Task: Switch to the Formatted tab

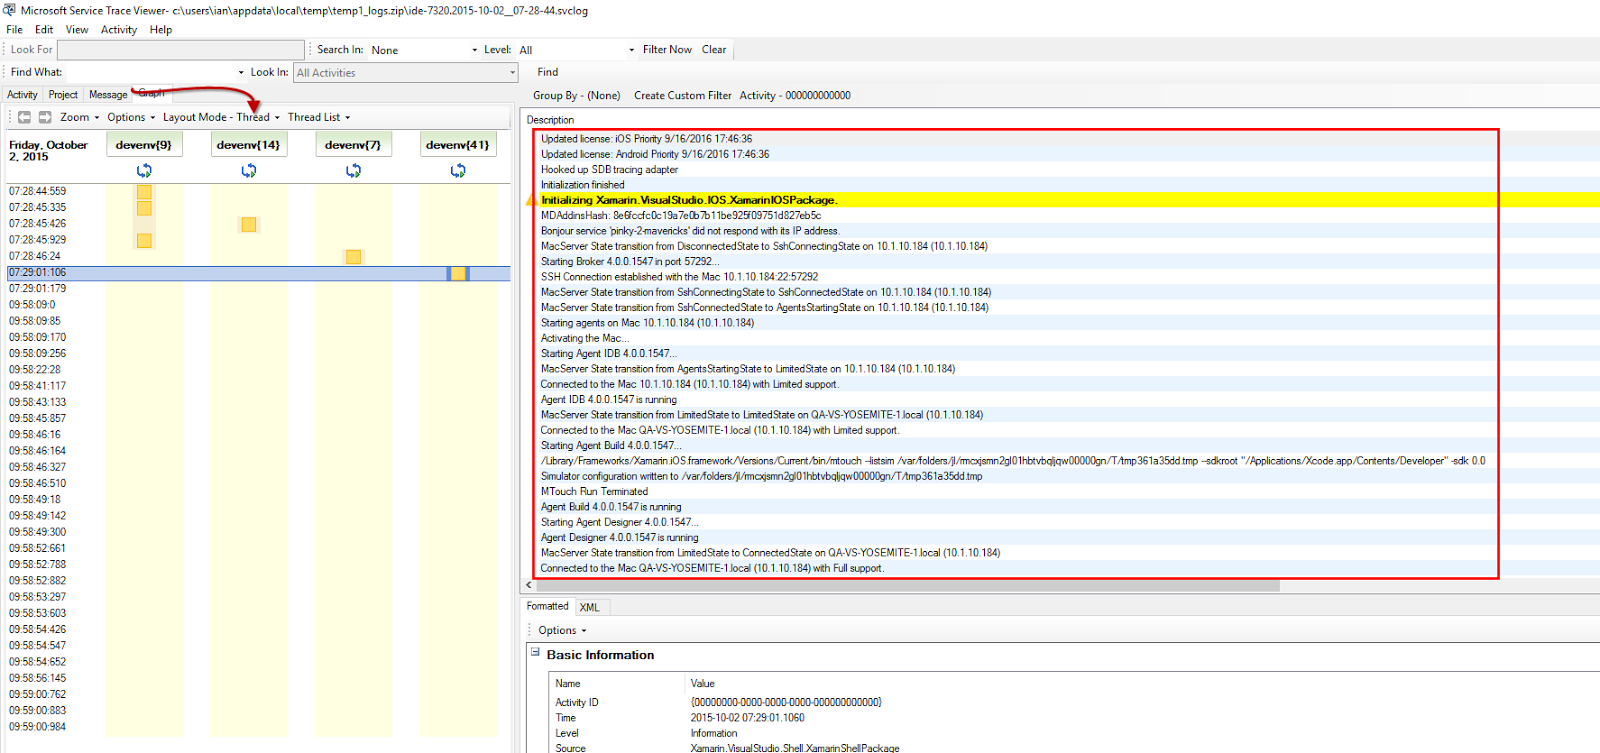Action: tap(548, 606)
